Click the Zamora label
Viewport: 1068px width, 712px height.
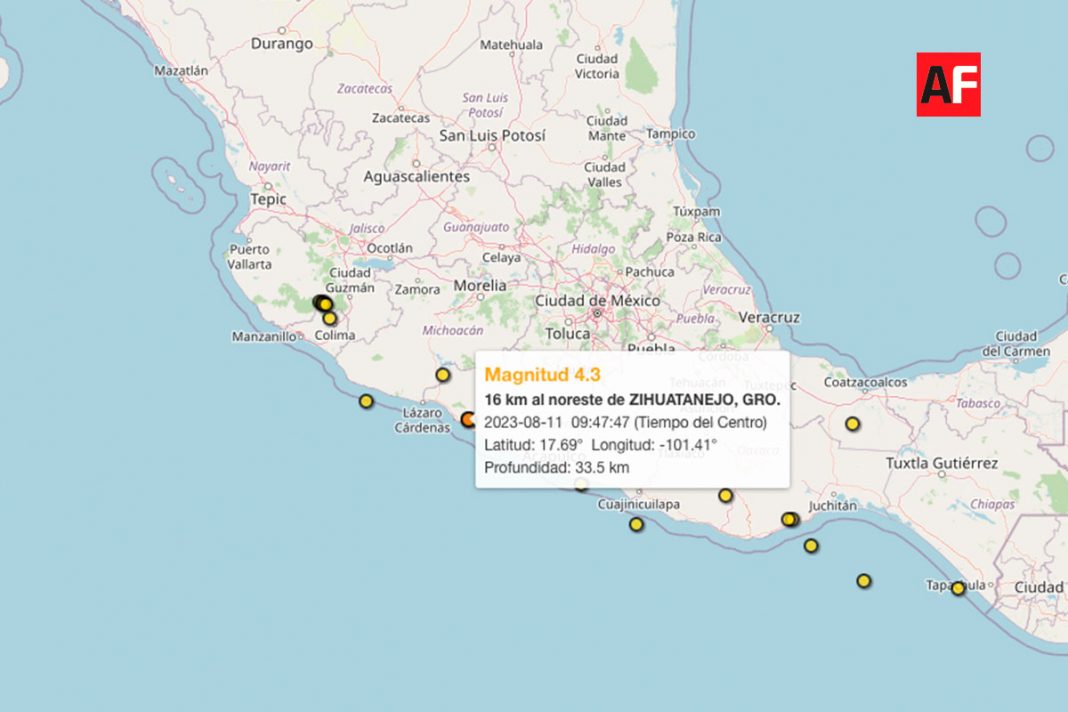(418, 290)
